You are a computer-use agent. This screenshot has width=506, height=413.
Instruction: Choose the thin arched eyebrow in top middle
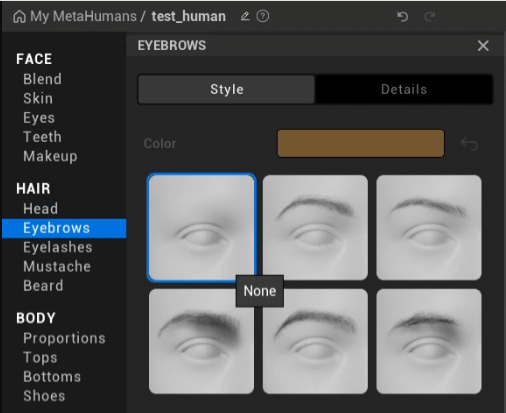pyautogui.click(x=315, y=228)
